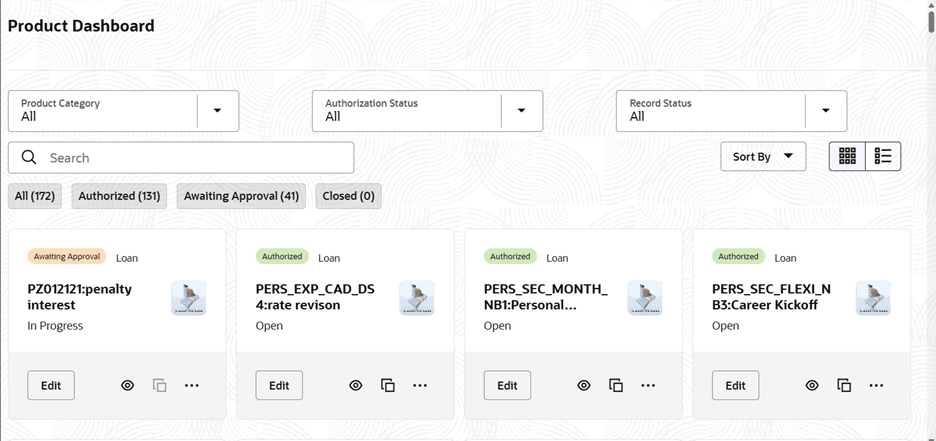Open more actions for PERS_SEC_MONTH_NB1 card
936x441 pixels.
coord(648,385)
